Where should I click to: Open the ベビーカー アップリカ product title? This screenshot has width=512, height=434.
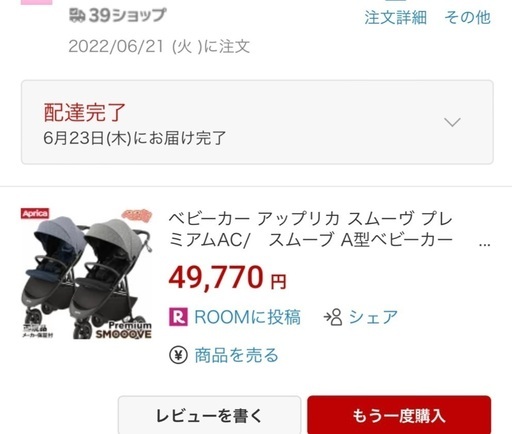[310, 229]
